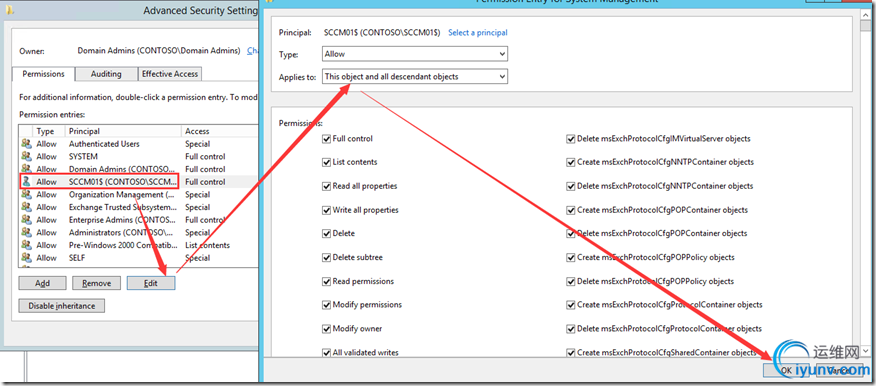Select the Authenticated Users principal entry
The width and height of the screenshot is (876, 386).
click(x=138, y=144)
